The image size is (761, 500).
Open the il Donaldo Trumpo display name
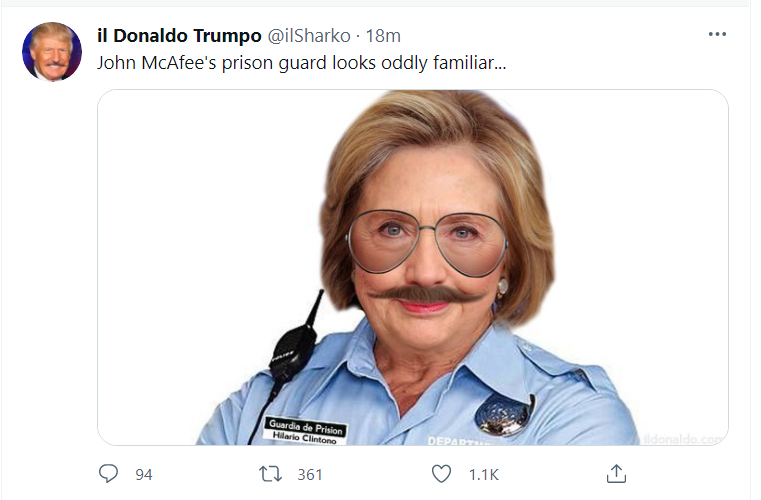point(177,35)
